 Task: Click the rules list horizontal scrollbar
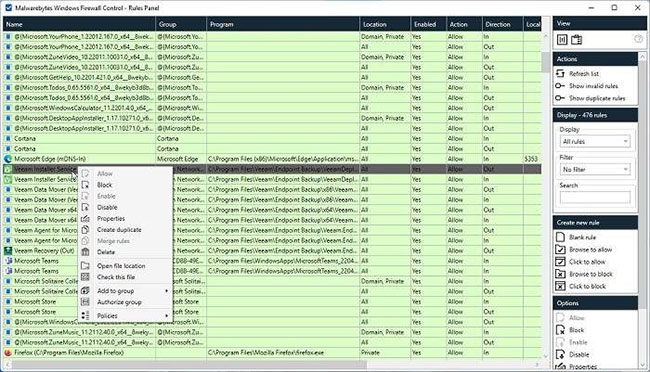tap(189, 365)
